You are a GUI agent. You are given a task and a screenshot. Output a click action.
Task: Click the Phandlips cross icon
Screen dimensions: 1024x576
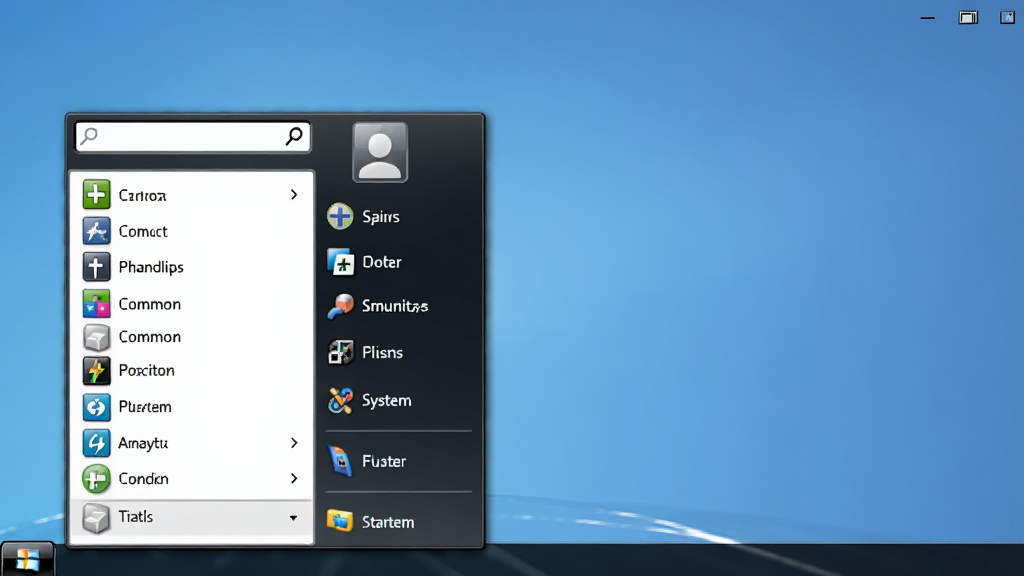[96, 267]
